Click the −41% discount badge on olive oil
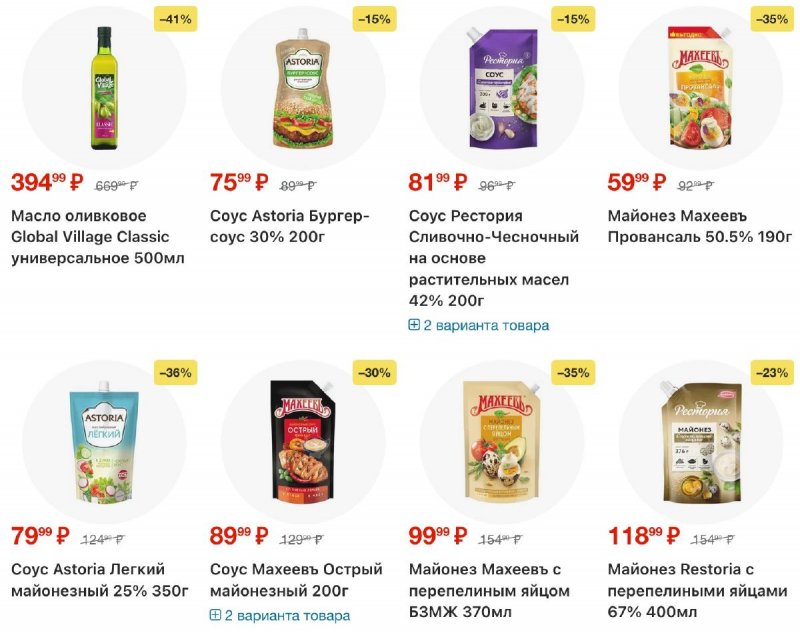 pos(175,18)
